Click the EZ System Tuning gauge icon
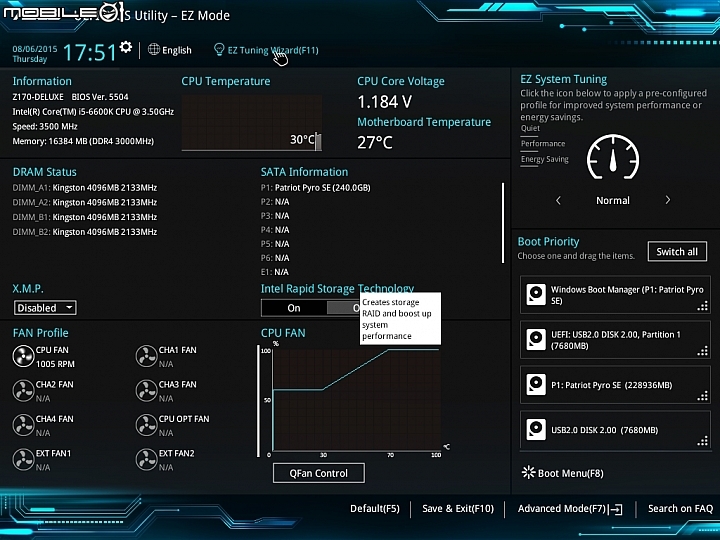 613,157
